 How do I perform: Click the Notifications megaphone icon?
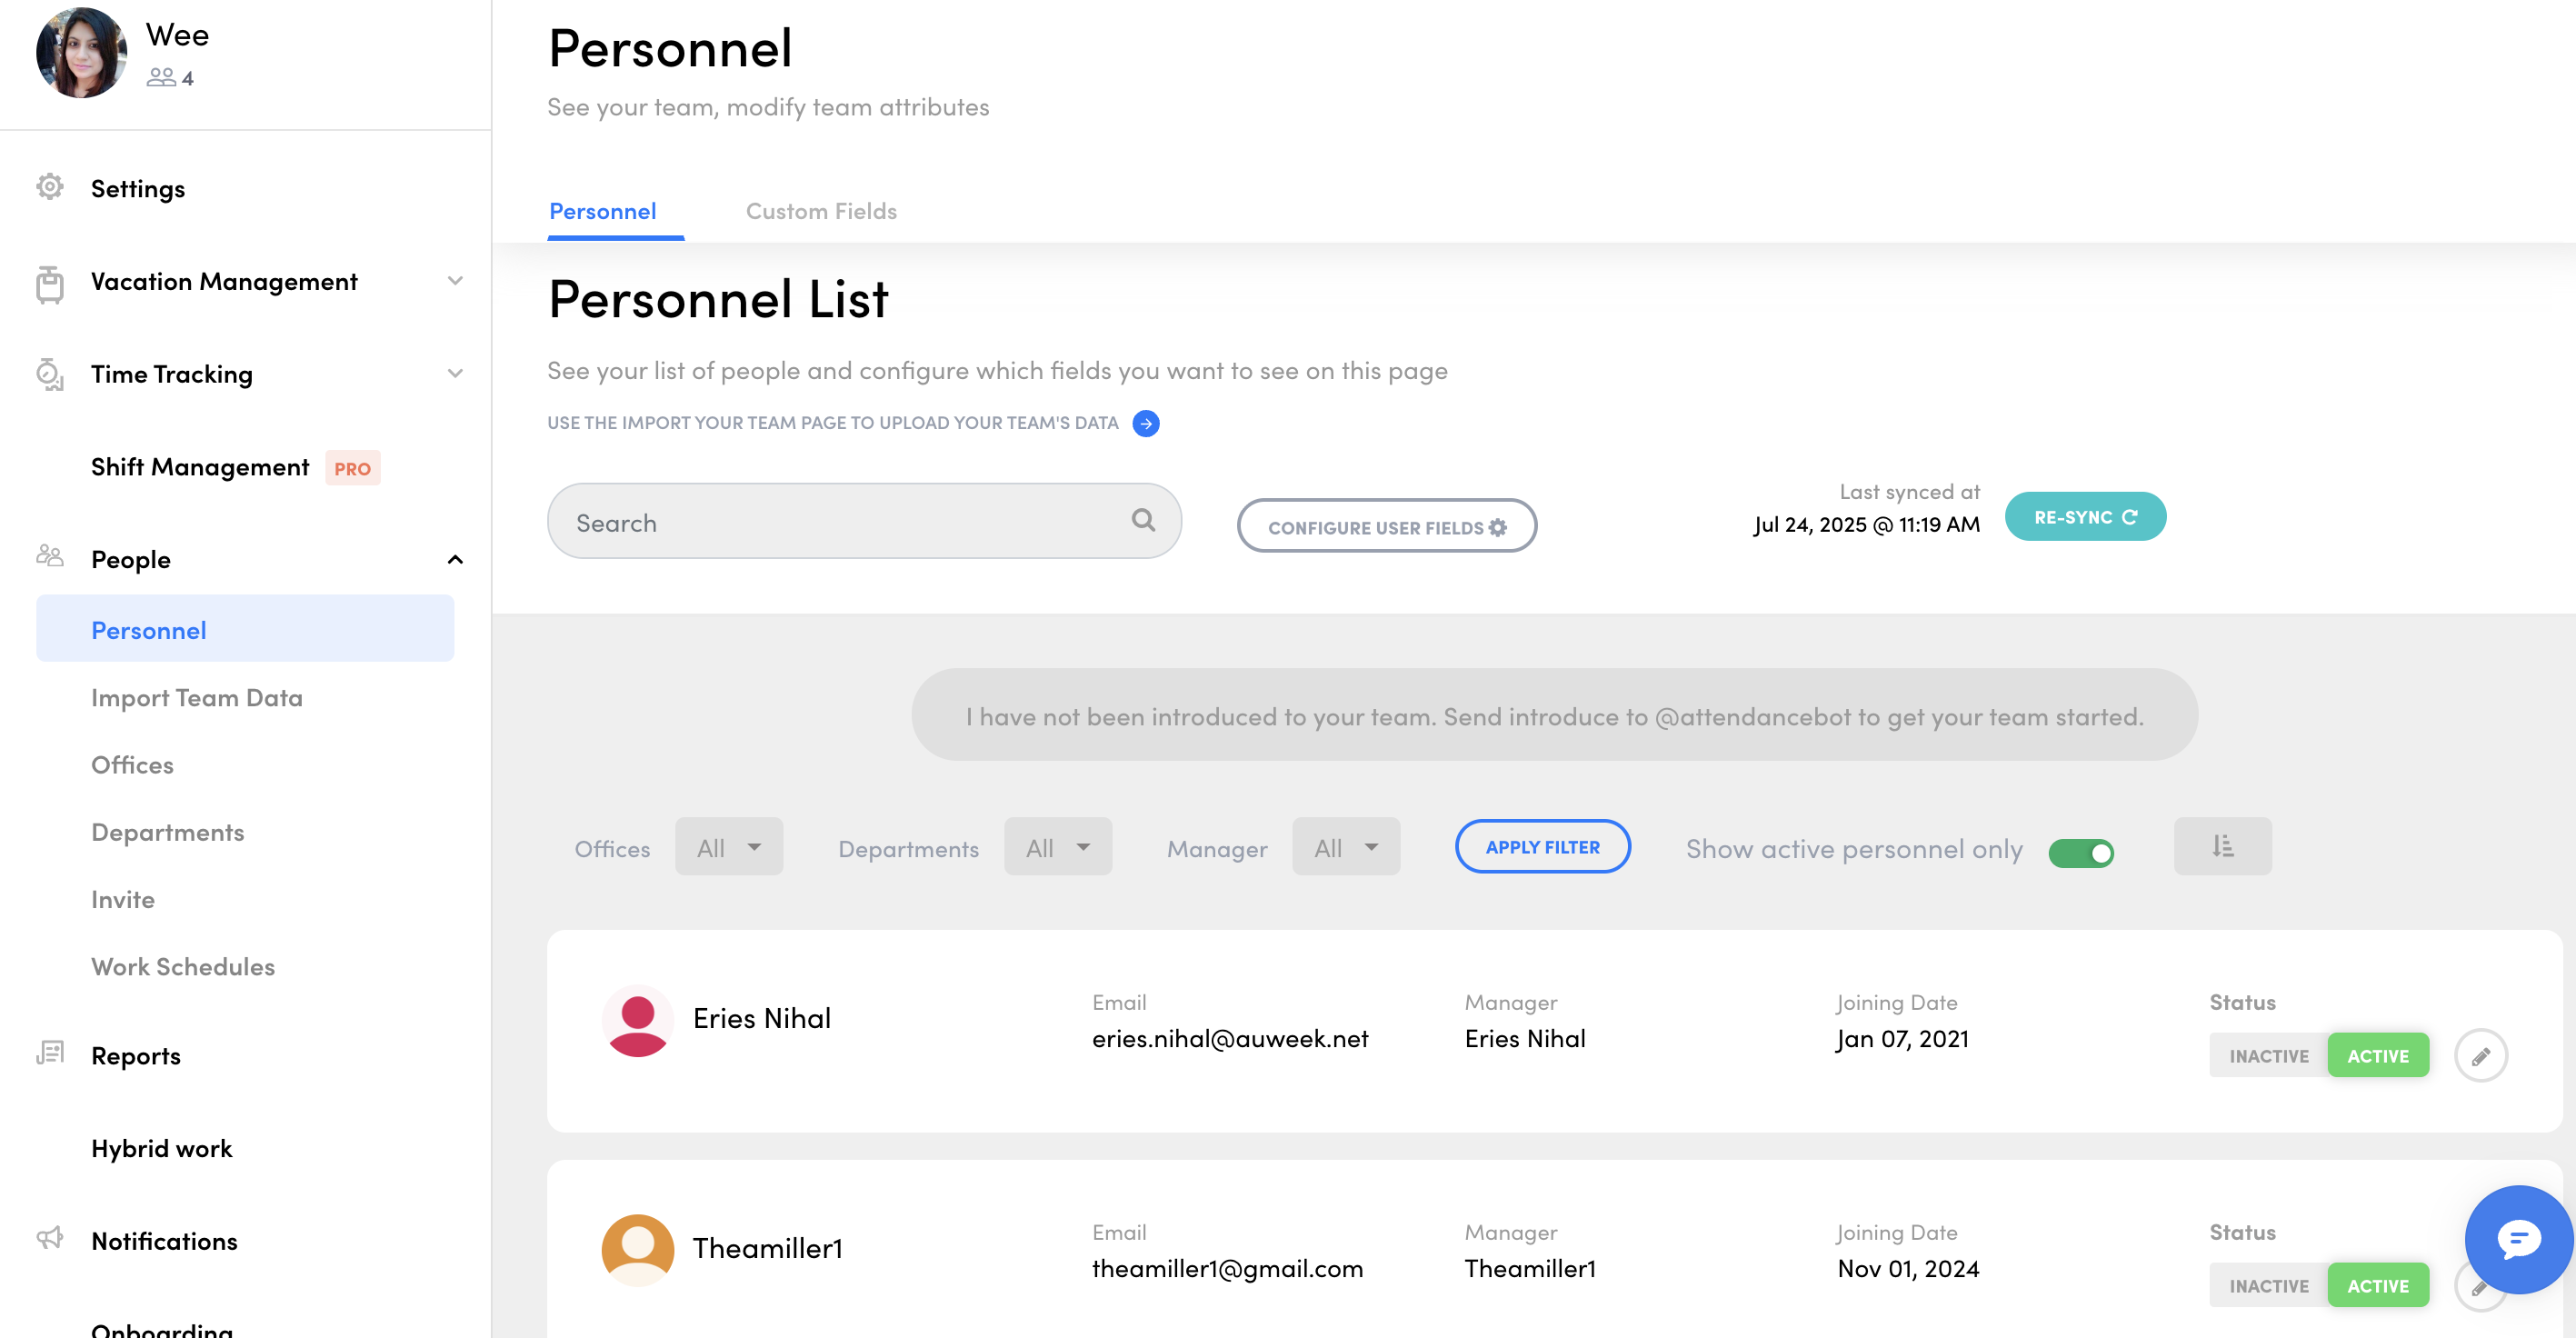[50, 1239]
